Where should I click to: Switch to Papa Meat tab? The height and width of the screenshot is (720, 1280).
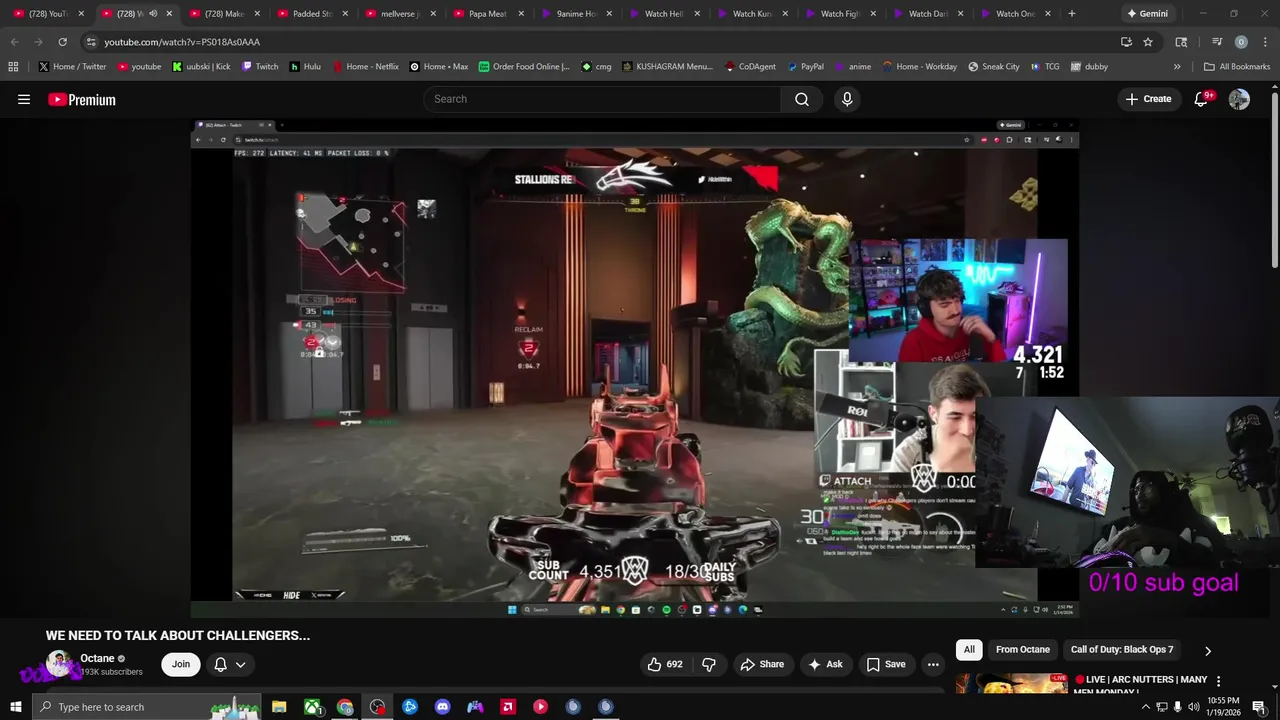pos(489,14)
